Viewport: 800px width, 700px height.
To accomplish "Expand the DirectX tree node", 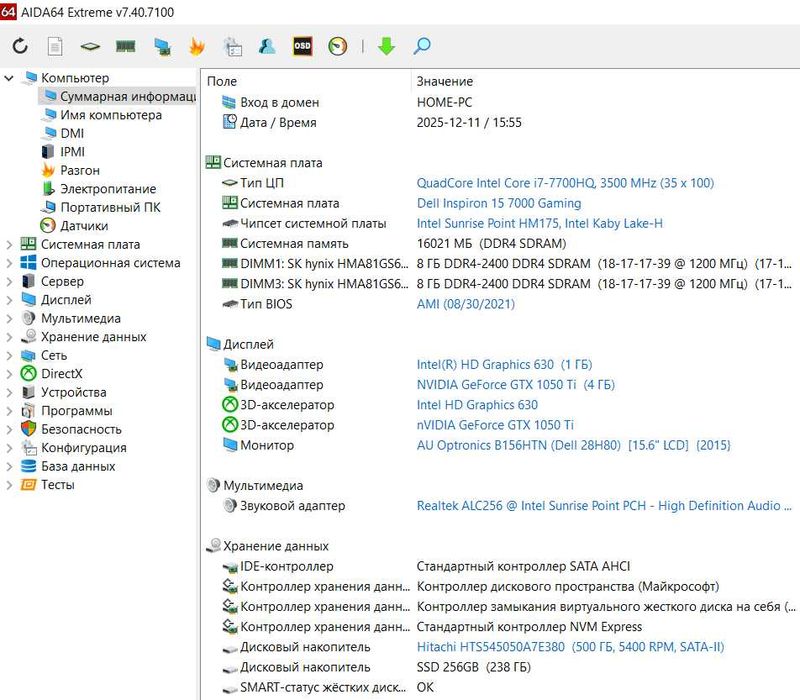I will click(x=9, y=373).
